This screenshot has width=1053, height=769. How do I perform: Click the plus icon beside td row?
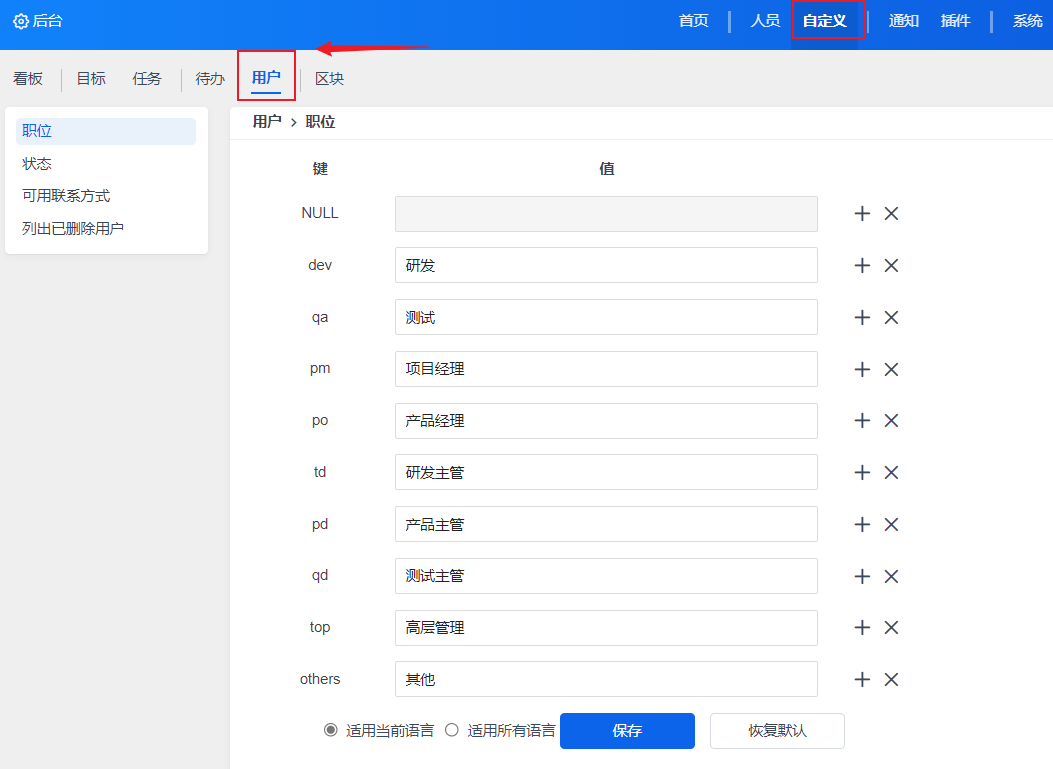pyautogui.click(x=862, y=473)
